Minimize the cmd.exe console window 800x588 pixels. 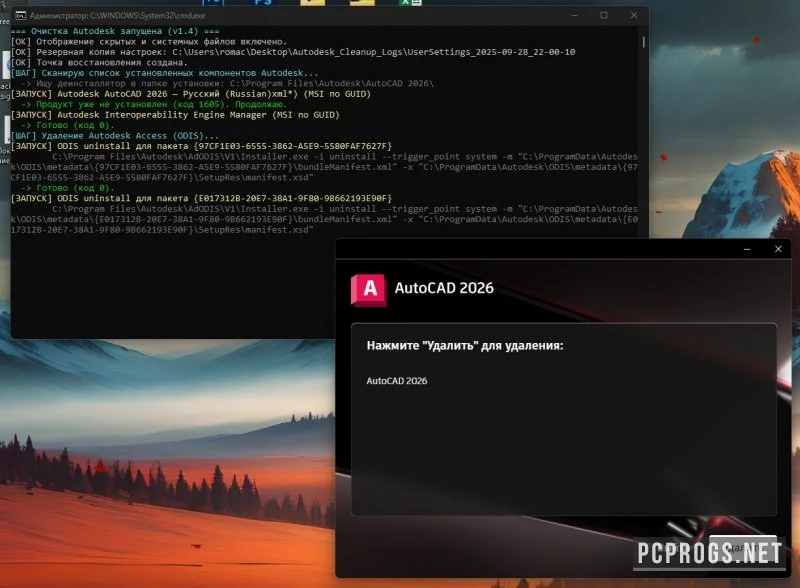pos(574,15)
